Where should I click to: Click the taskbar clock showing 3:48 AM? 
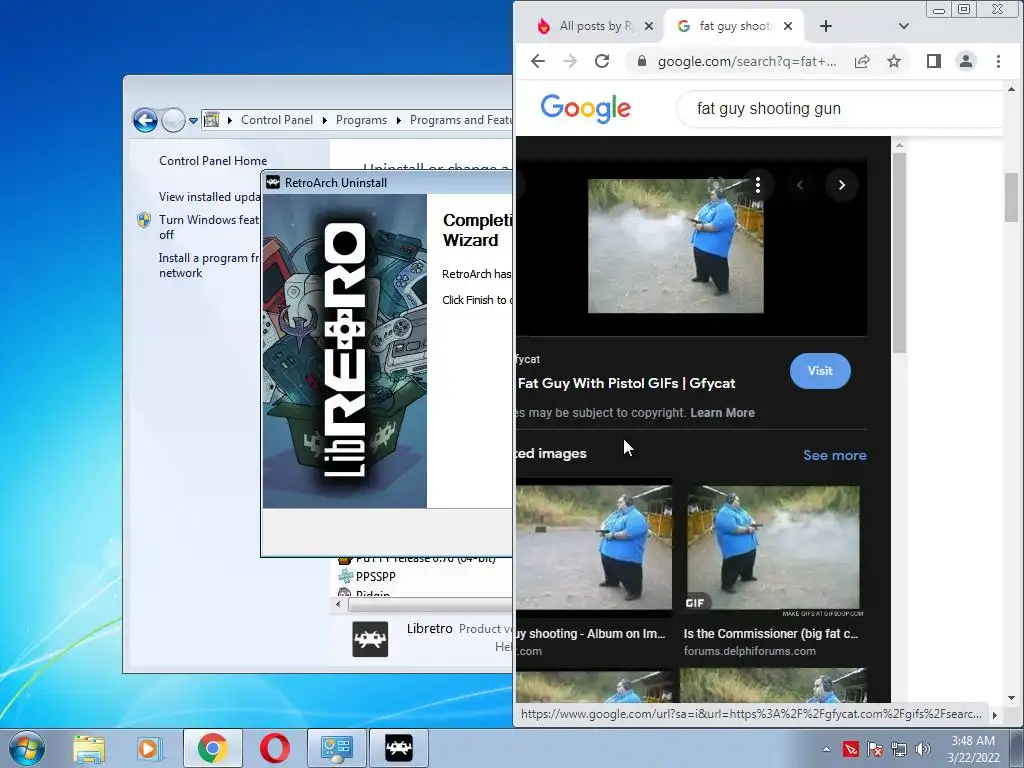[x=973, y=749]
